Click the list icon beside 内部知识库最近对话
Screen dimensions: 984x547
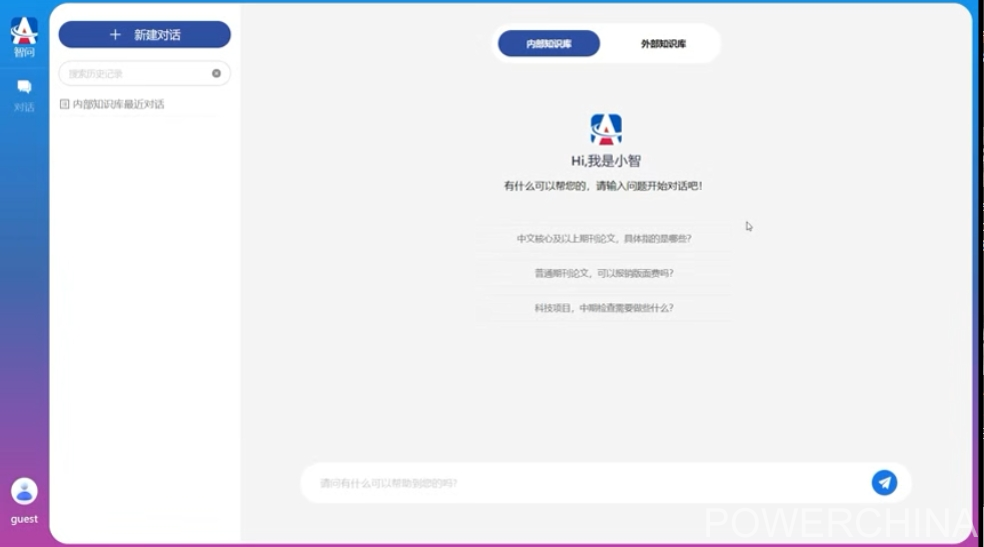point(65,104)
